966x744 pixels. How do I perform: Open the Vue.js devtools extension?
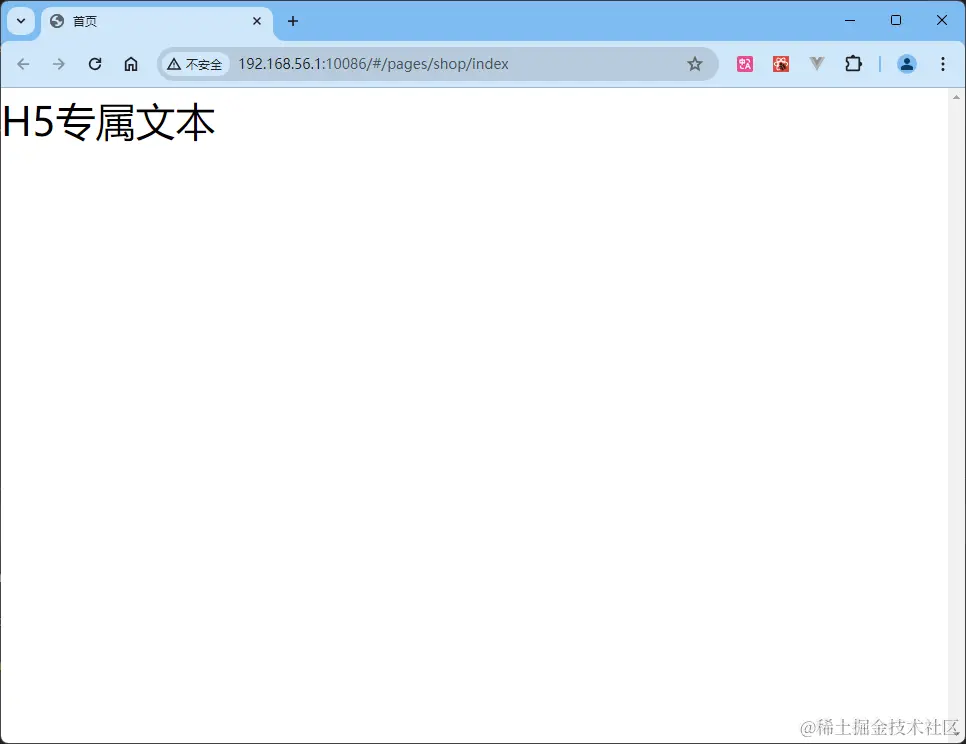[817, 63]
